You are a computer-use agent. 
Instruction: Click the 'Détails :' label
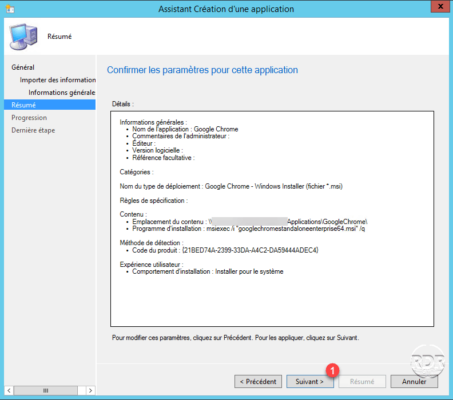[123, 104]
